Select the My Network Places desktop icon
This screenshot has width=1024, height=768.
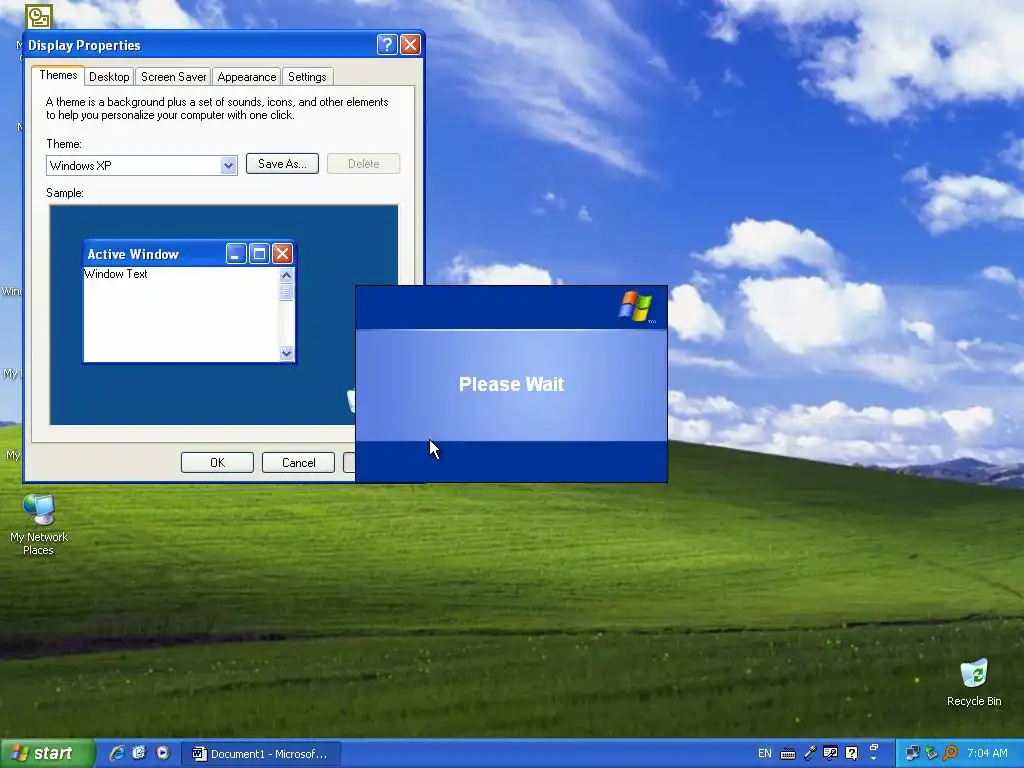pyautogui.click(x=39, y=524)
